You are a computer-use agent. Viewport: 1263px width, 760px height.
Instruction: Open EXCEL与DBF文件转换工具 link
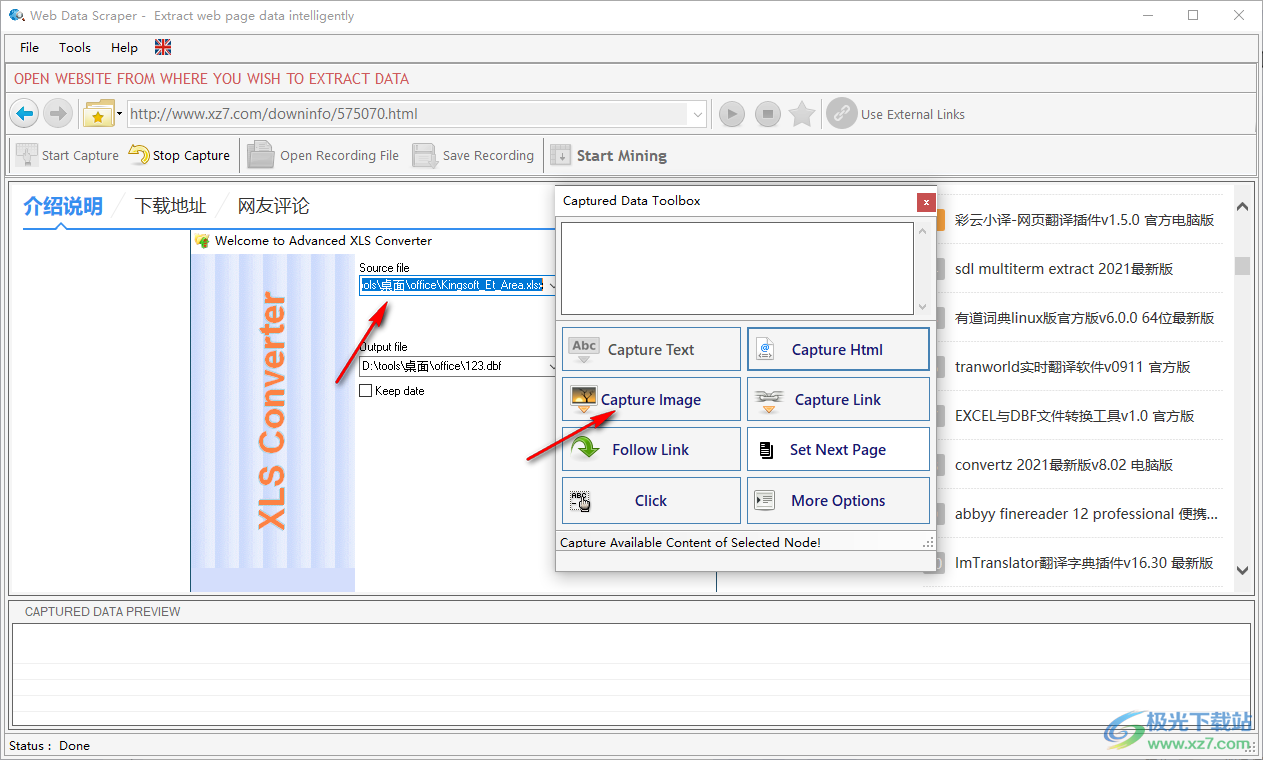point(1075,416)
